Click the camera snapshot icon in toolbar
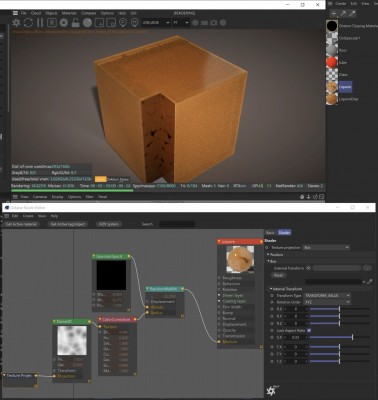The width and height of the screenshot is (378, 400). coord(214,23)
